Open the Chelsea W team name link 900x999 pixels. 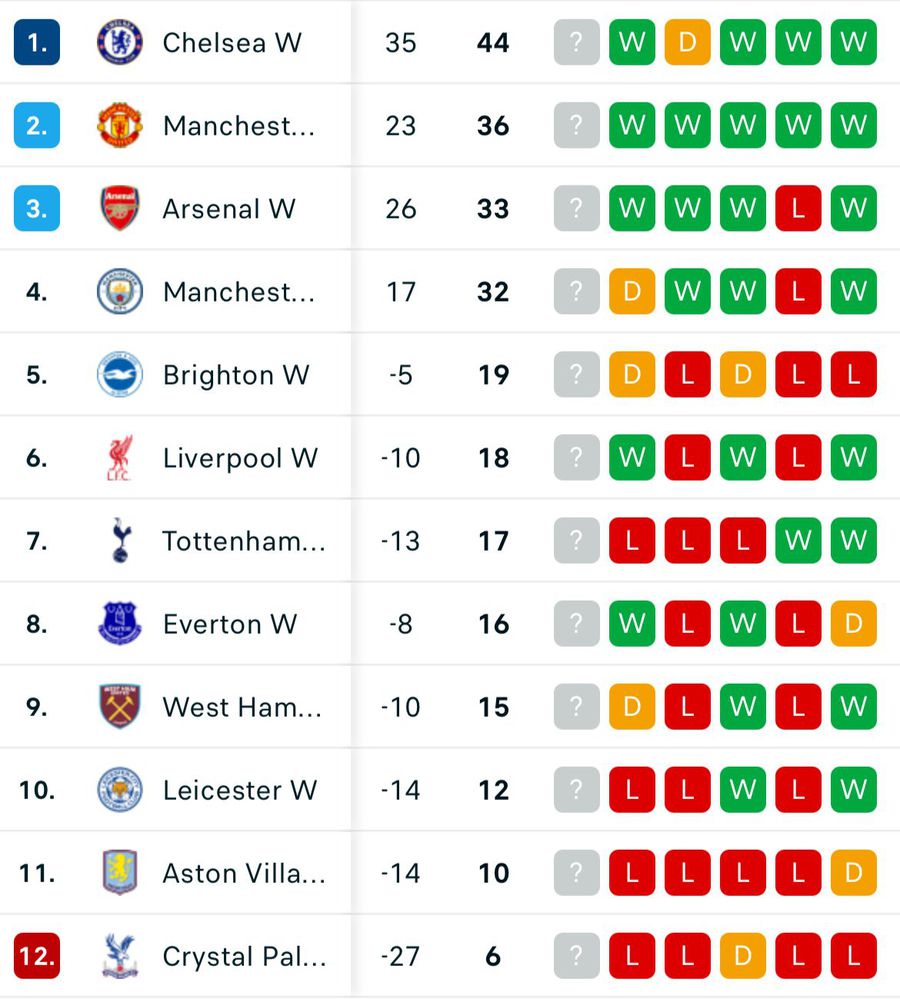tap(232, 42)
